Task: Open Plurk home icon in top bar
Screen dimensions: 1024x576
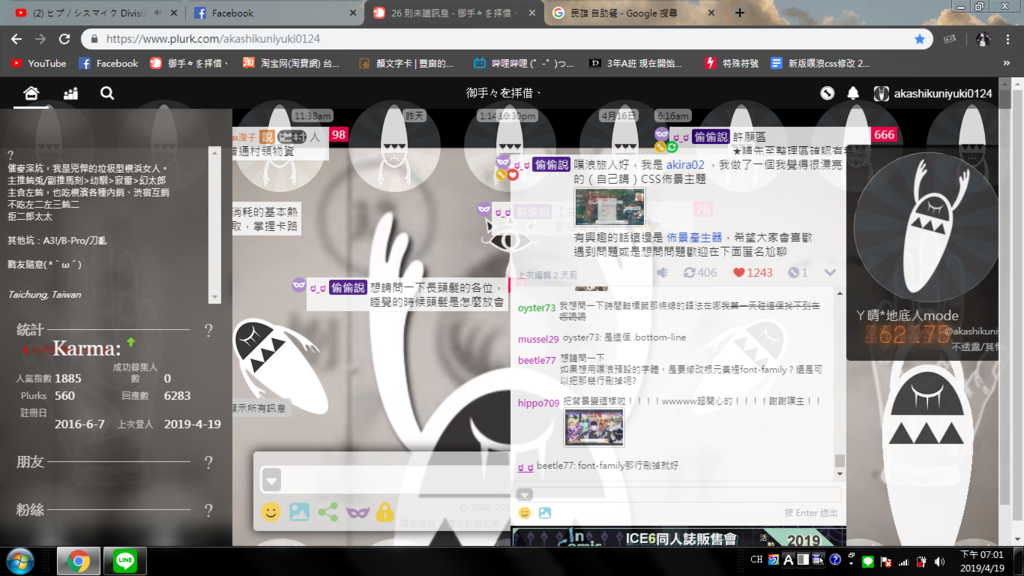Action: click(x=31, y=93)
